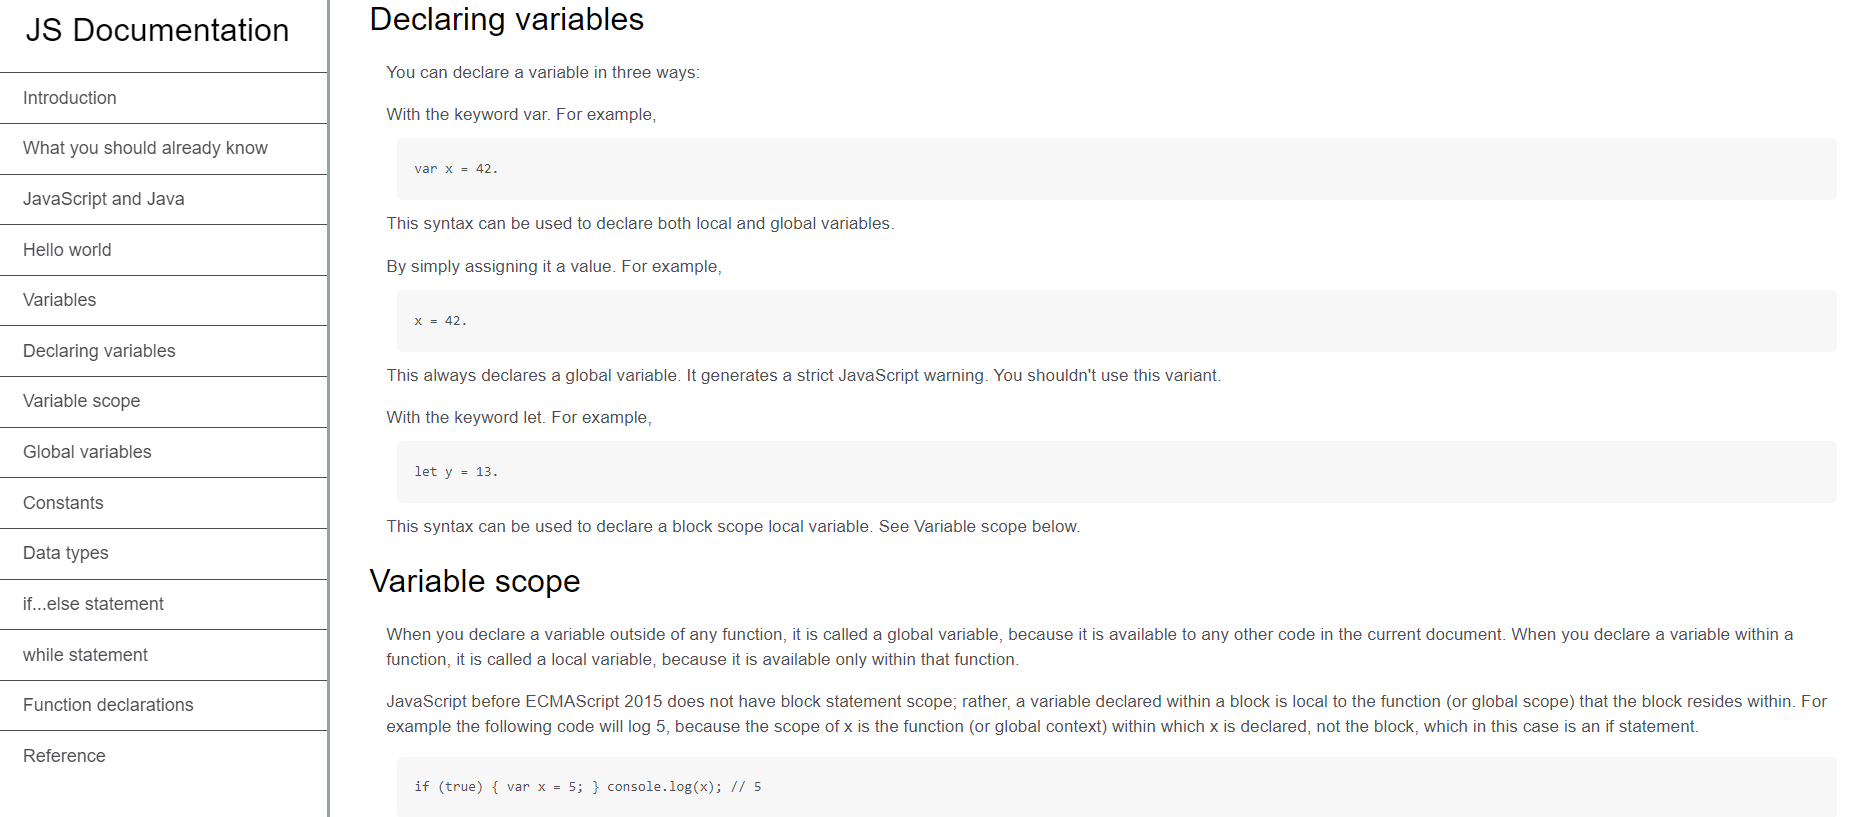1867x817 pixels.
Task: Open Function declarations from the sidebar
Action: coord(107,705)
